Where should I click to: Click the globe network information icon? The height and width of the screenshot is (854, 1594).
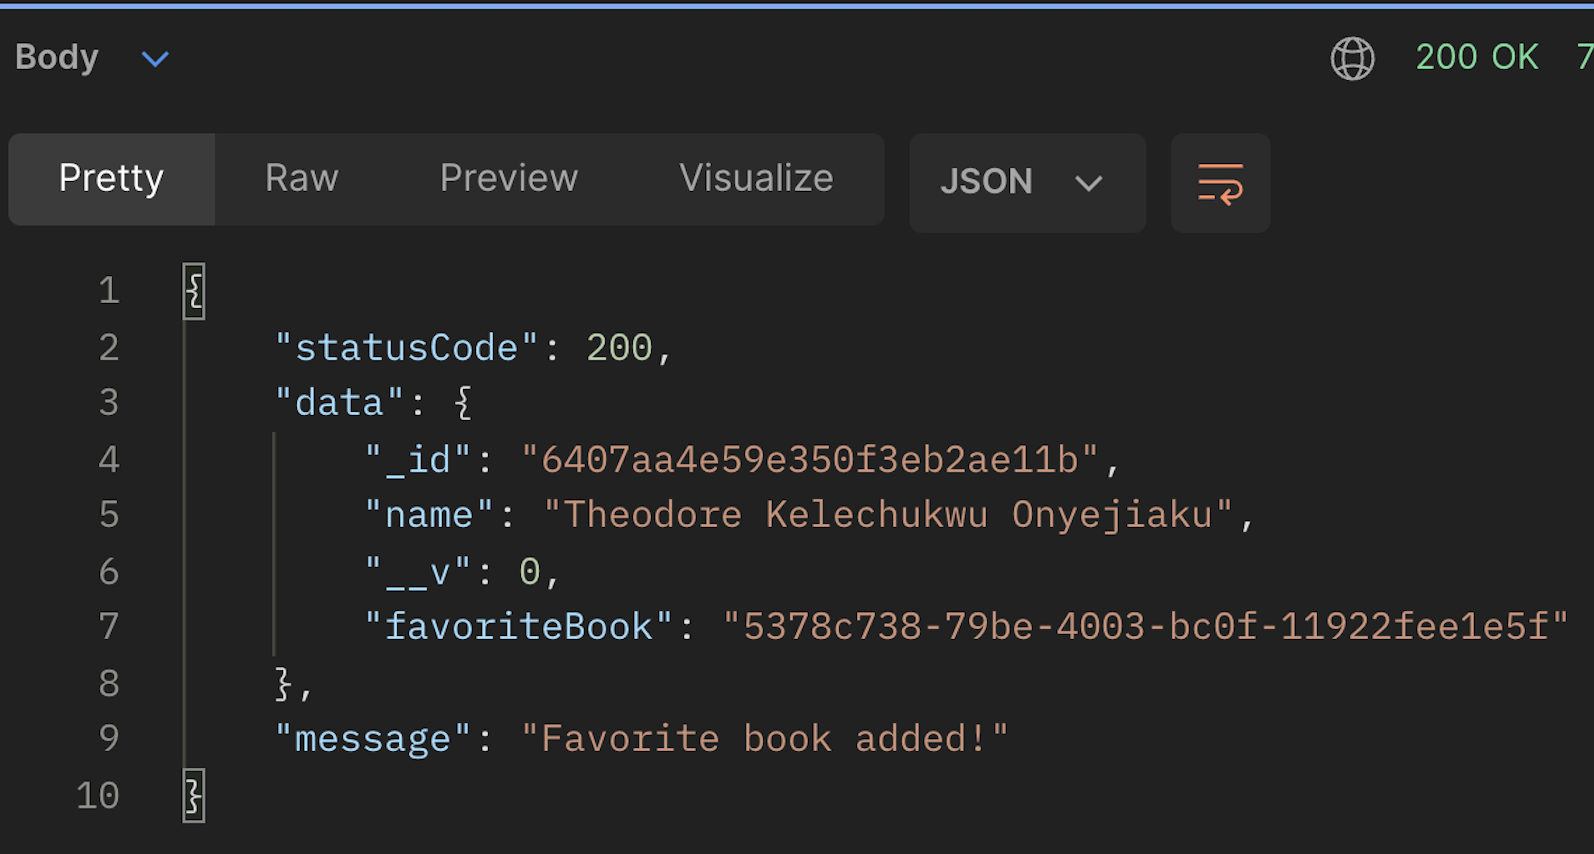[1352, 58]
